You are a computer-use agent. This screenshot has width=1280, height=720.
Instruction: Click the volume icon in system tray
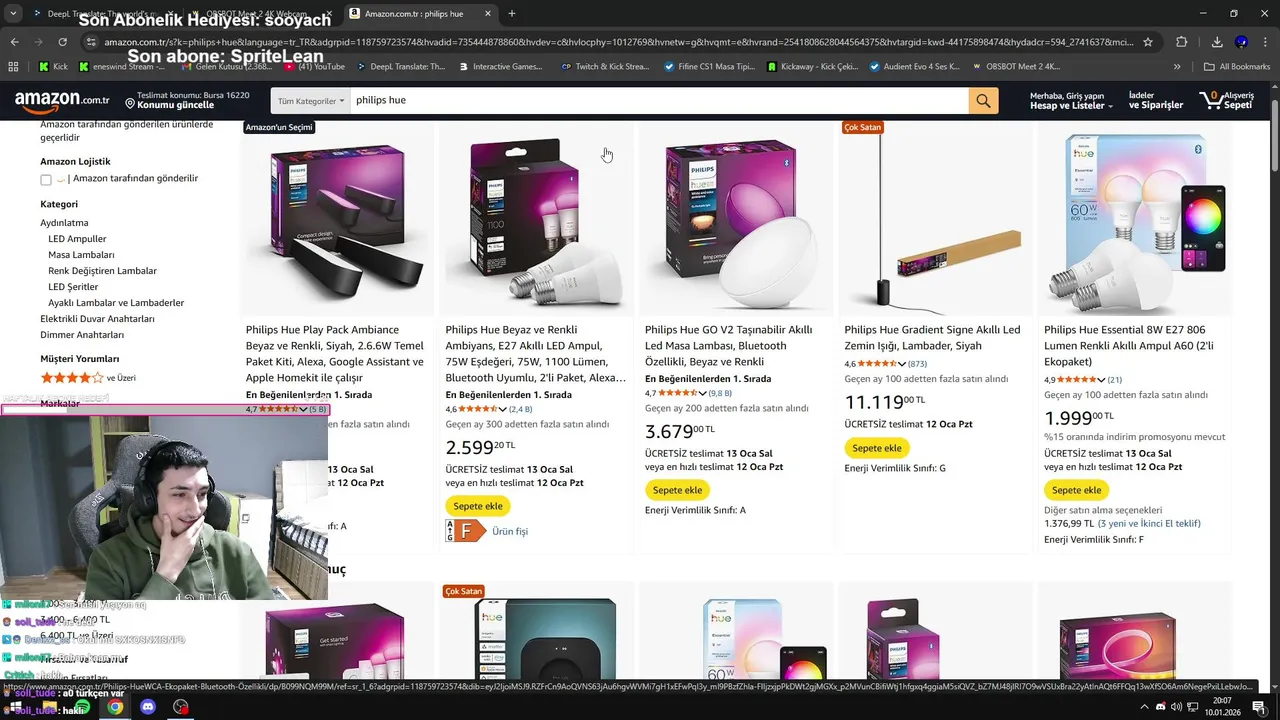point(1178,707)
